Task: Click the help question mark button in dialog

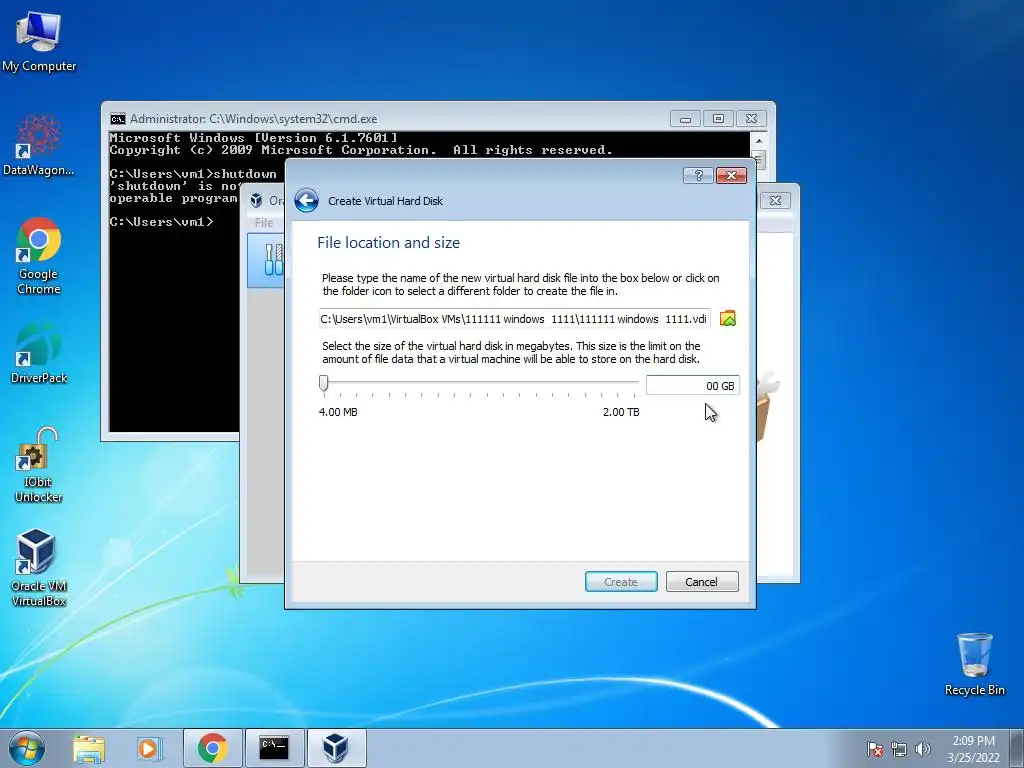Action: (698, 175)
